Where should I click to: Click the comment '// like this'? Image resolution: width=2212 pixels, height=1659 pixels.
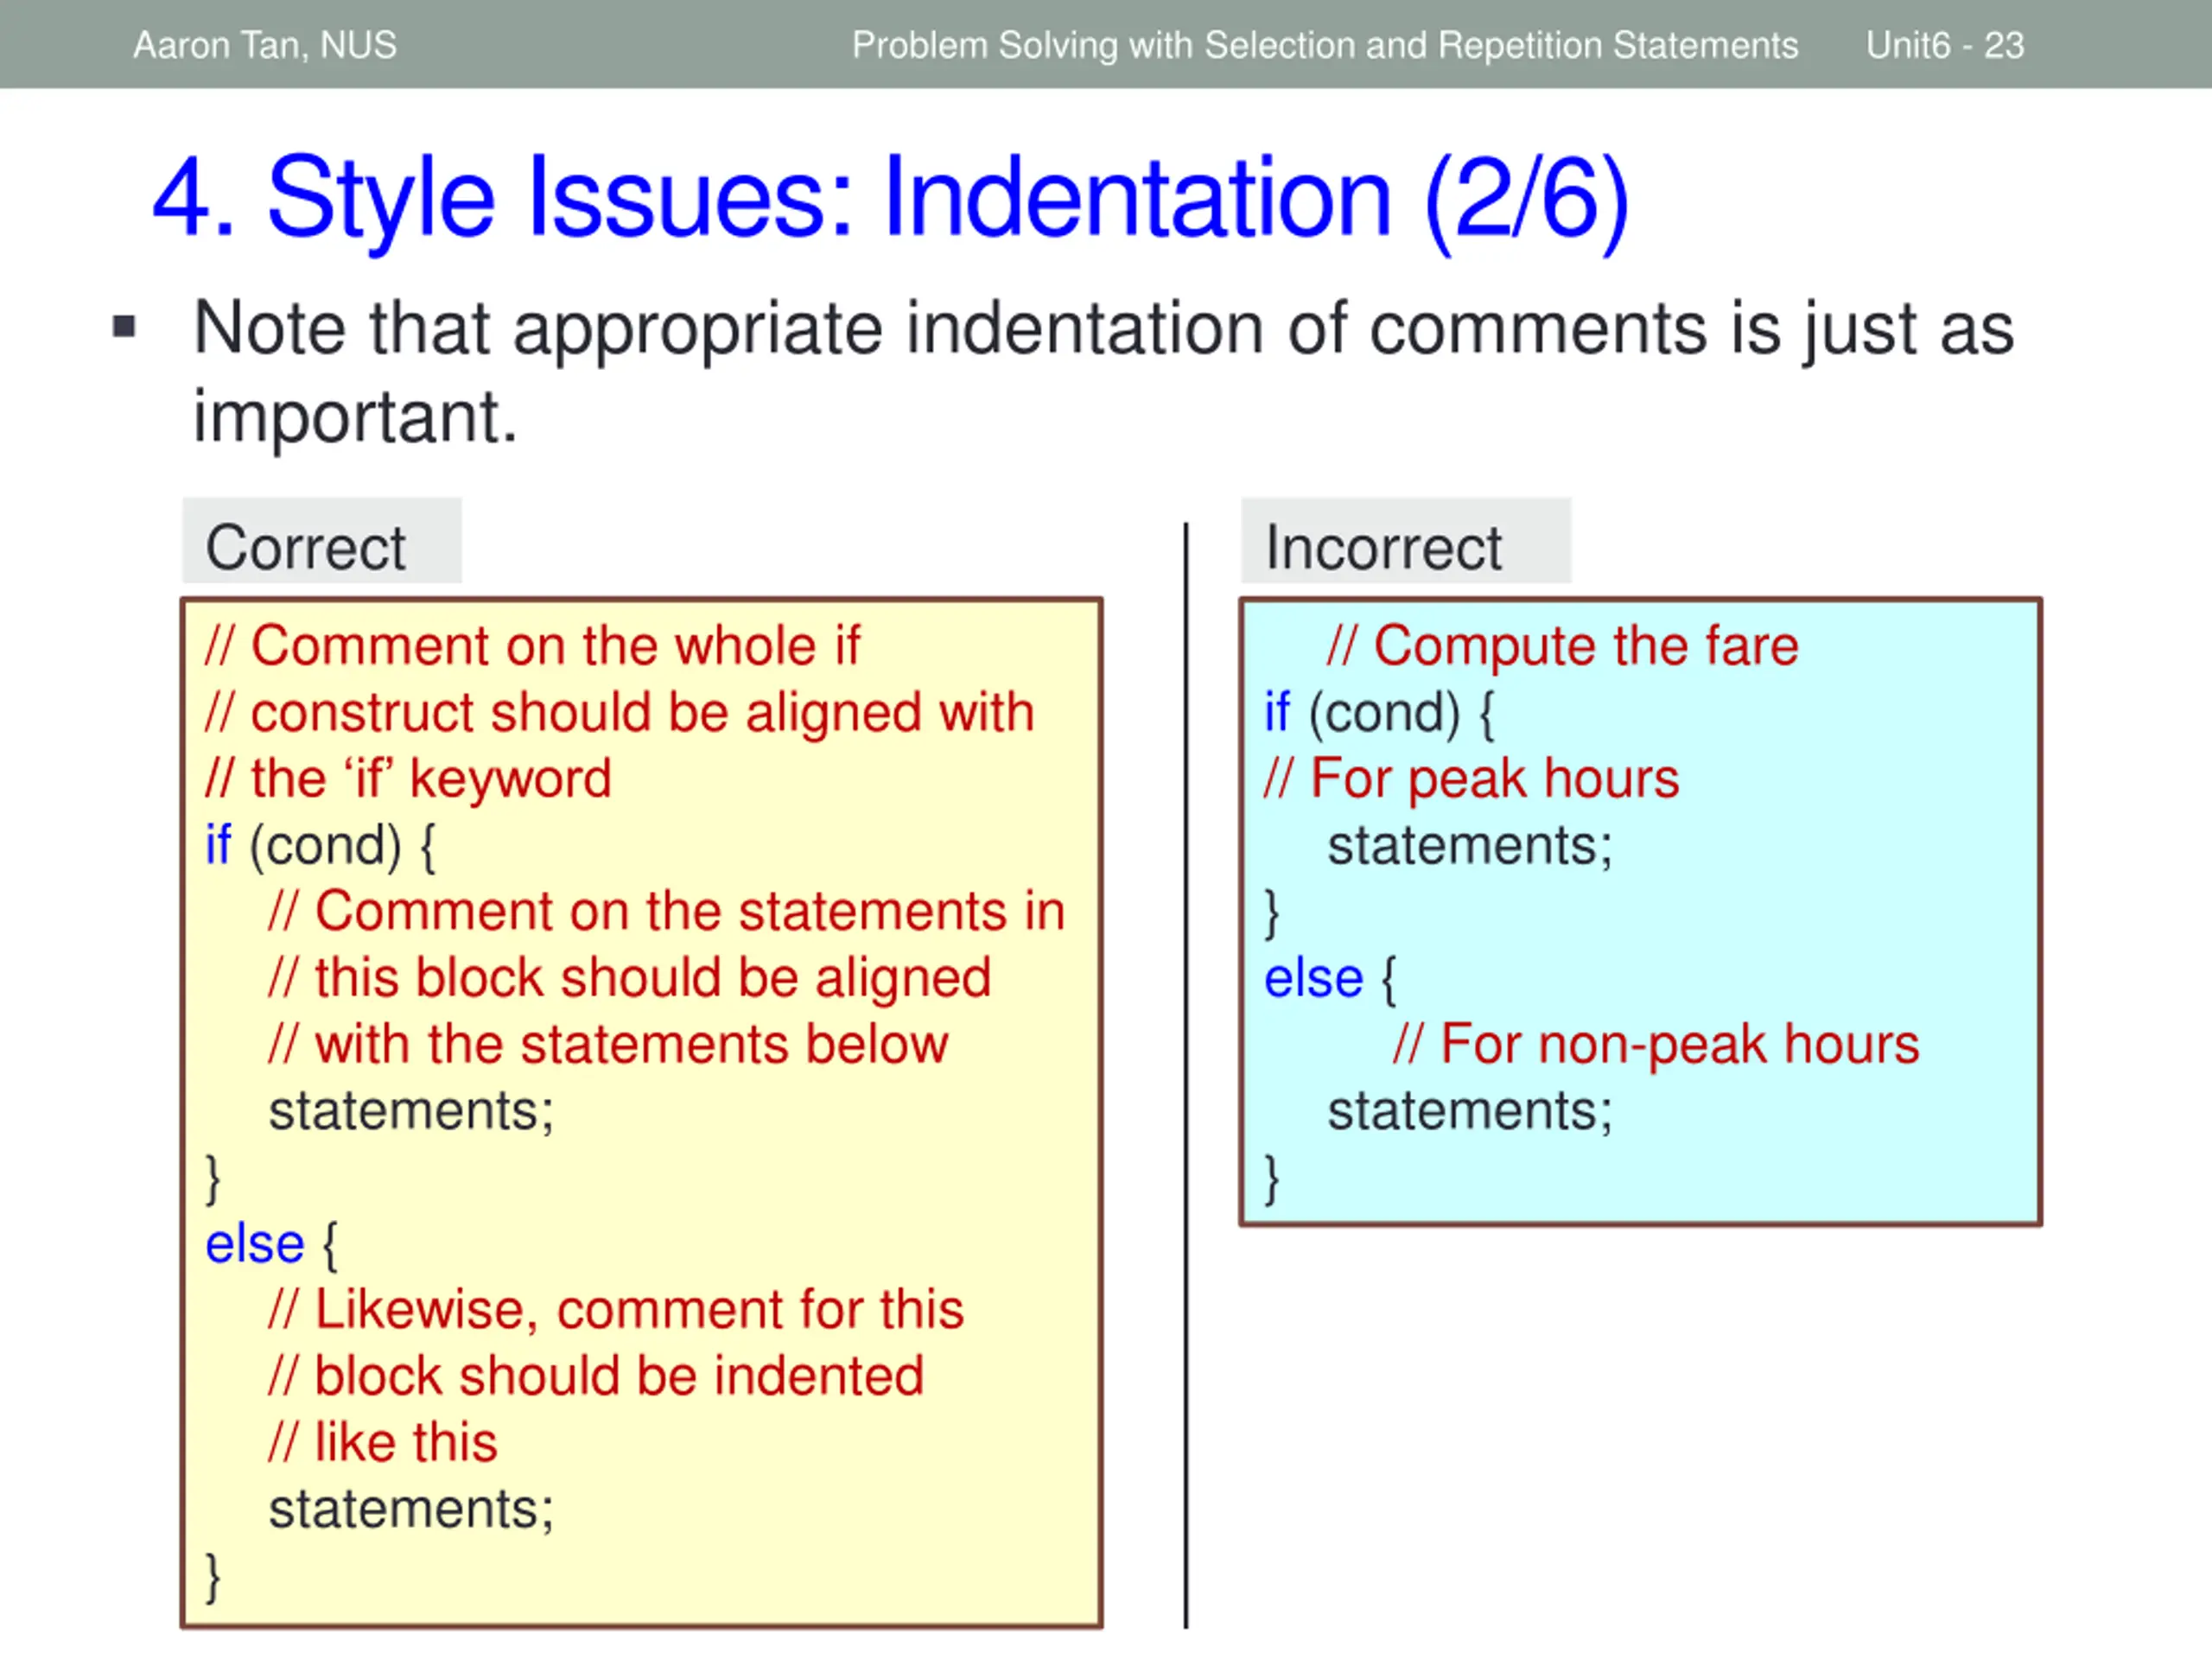coord(383,1443)
